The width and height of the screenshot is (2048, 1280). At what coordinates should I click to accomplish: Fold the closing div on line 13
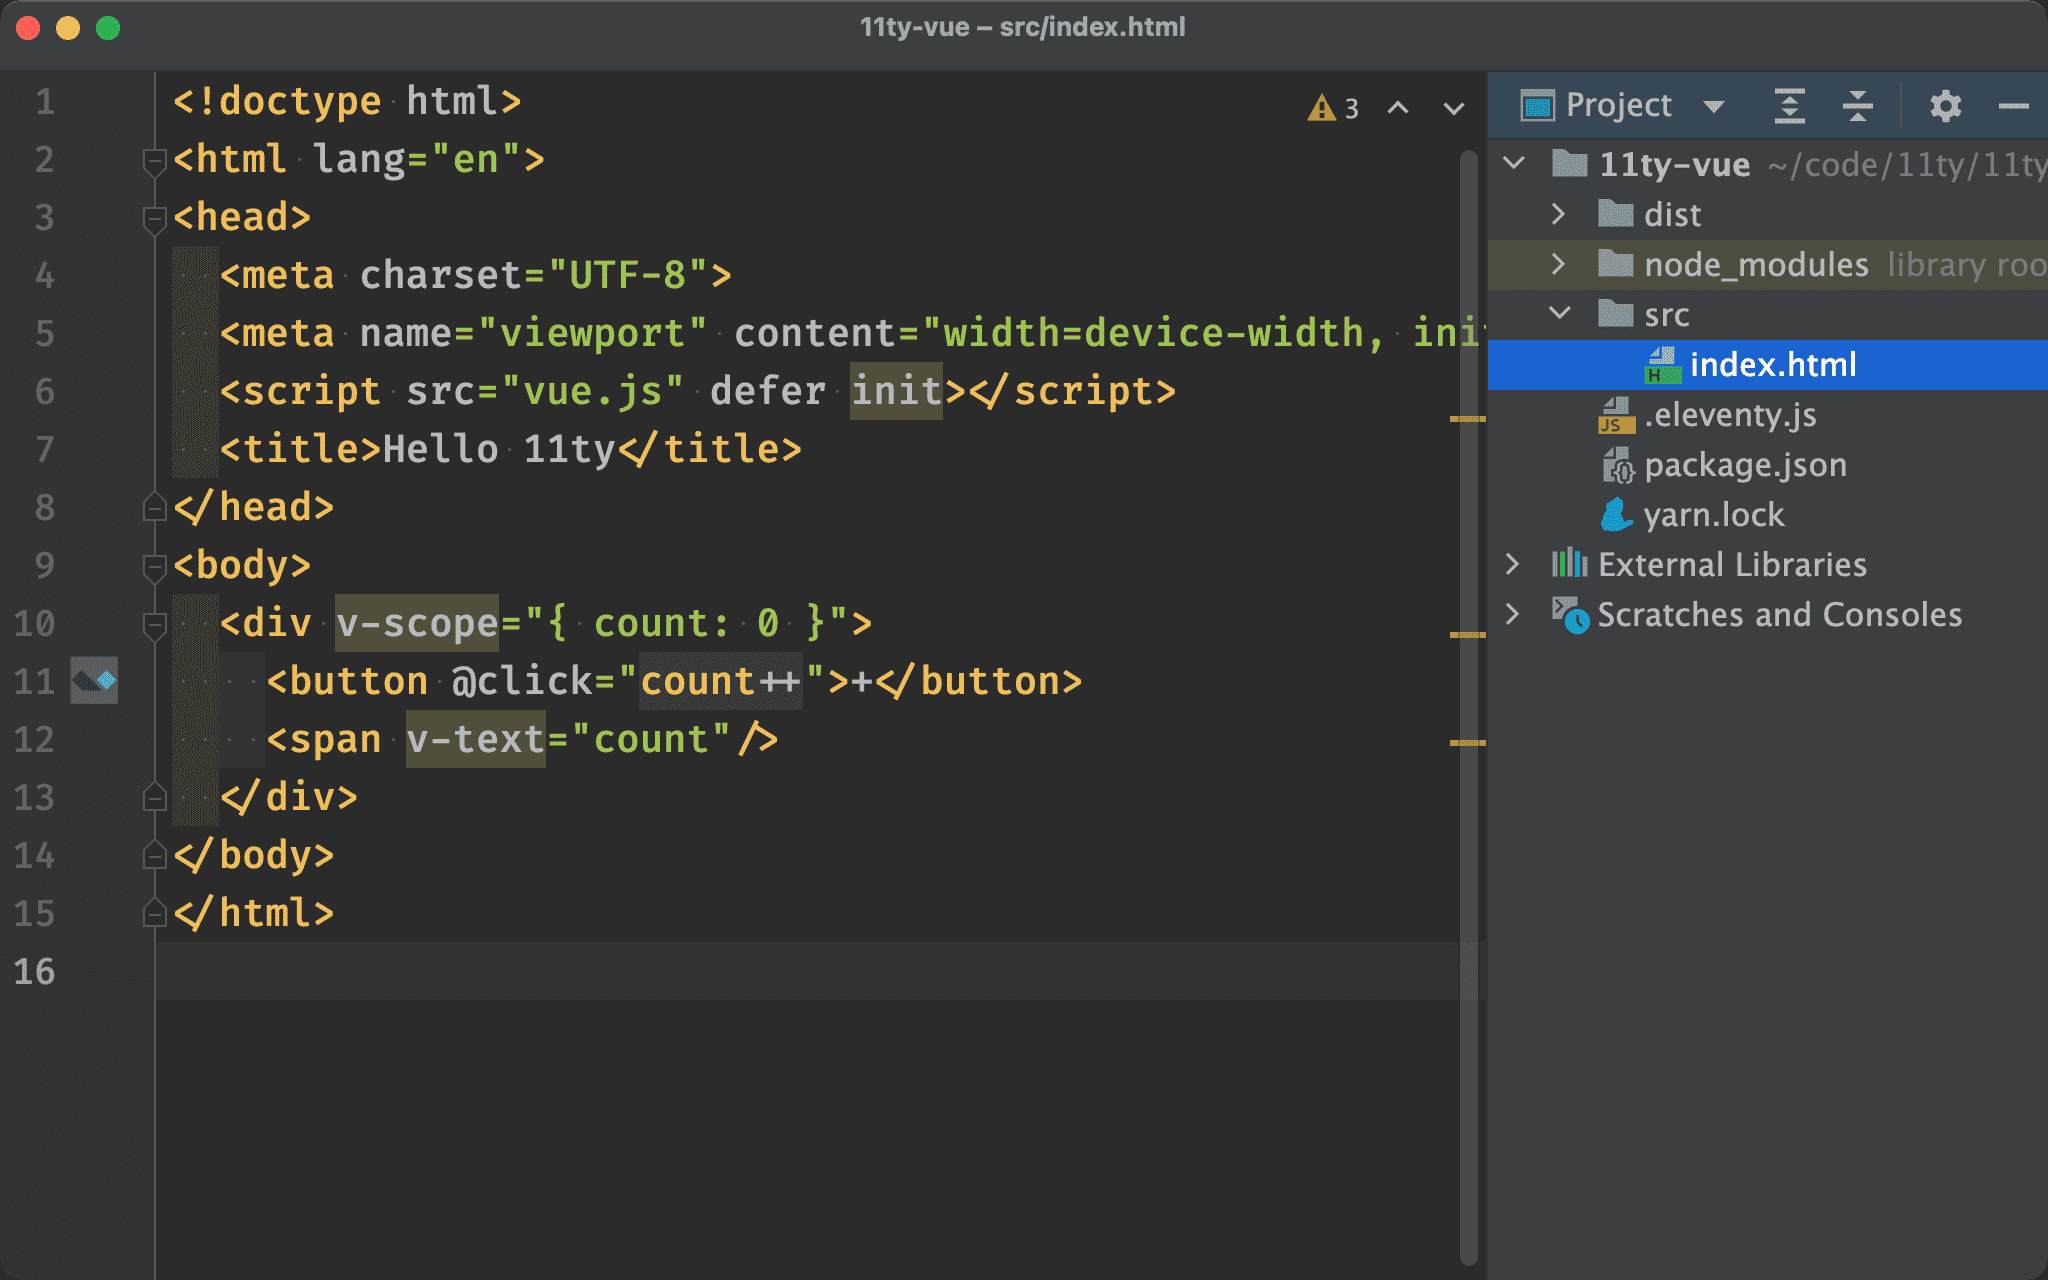154,797
